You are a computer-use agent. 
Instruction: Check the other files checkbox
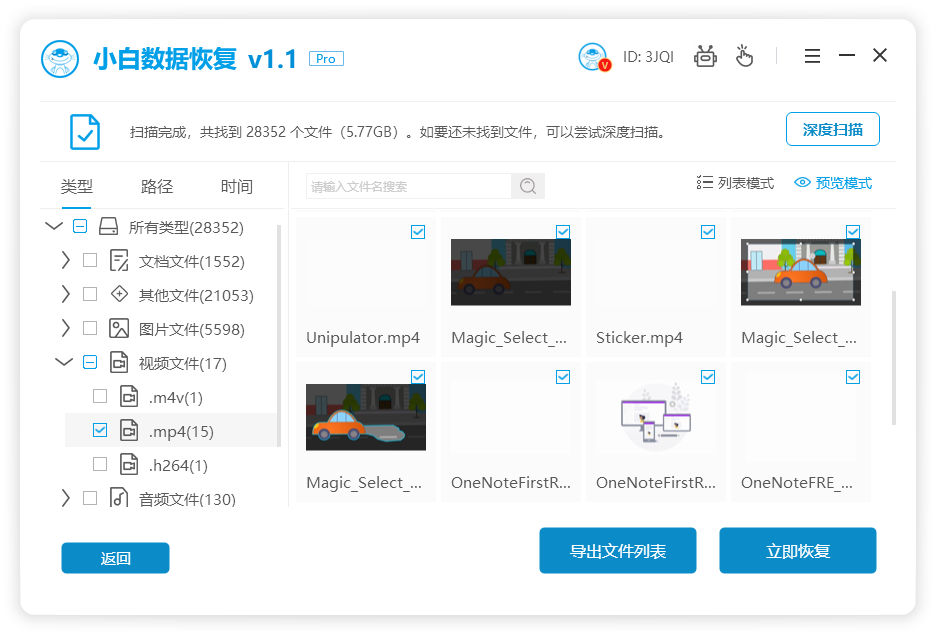point(90,294)
